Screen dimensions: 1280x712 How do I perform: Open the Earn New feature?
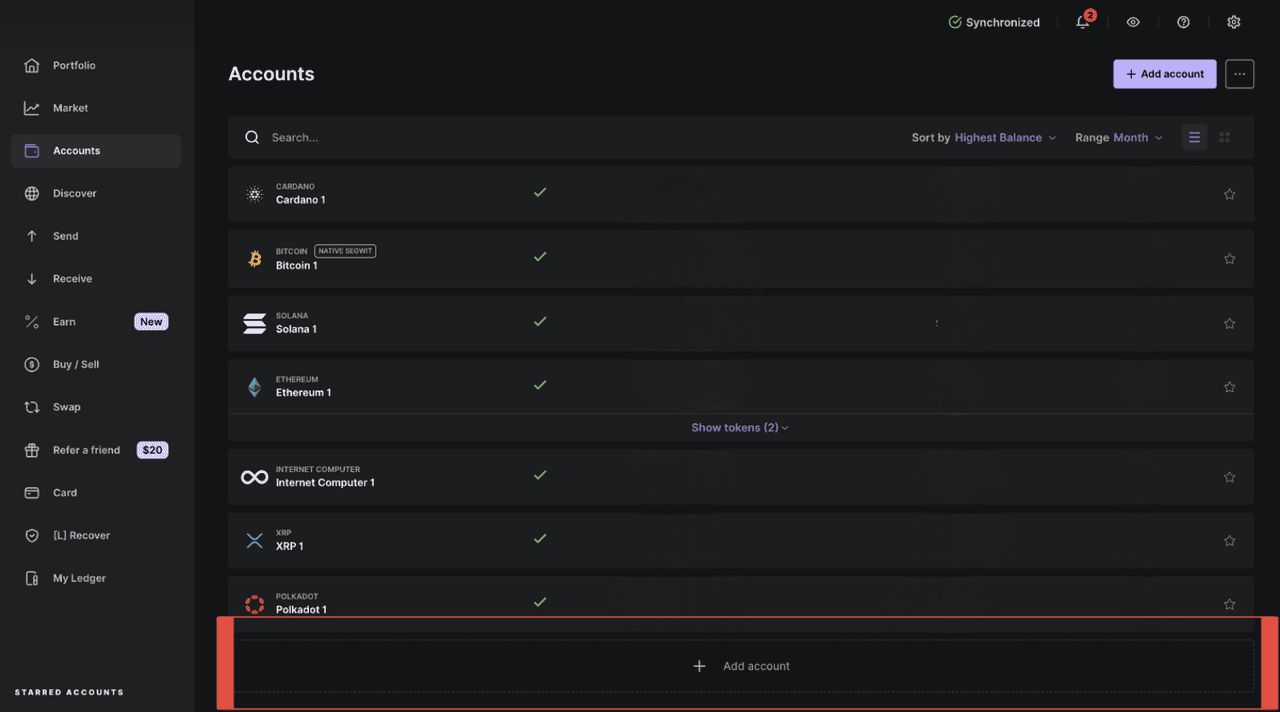[x=63, y=321]
